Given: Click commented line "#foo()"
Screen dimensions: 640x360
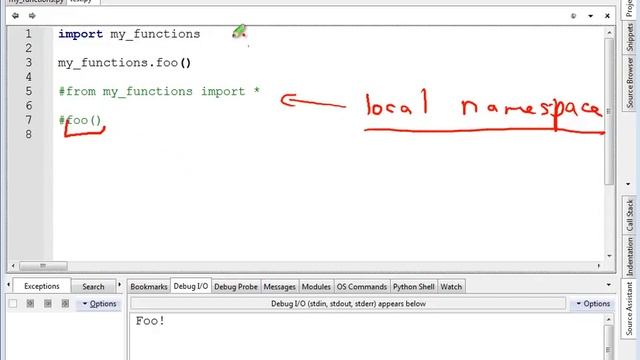Looking at the screenshot, I should tap(80, 120).
